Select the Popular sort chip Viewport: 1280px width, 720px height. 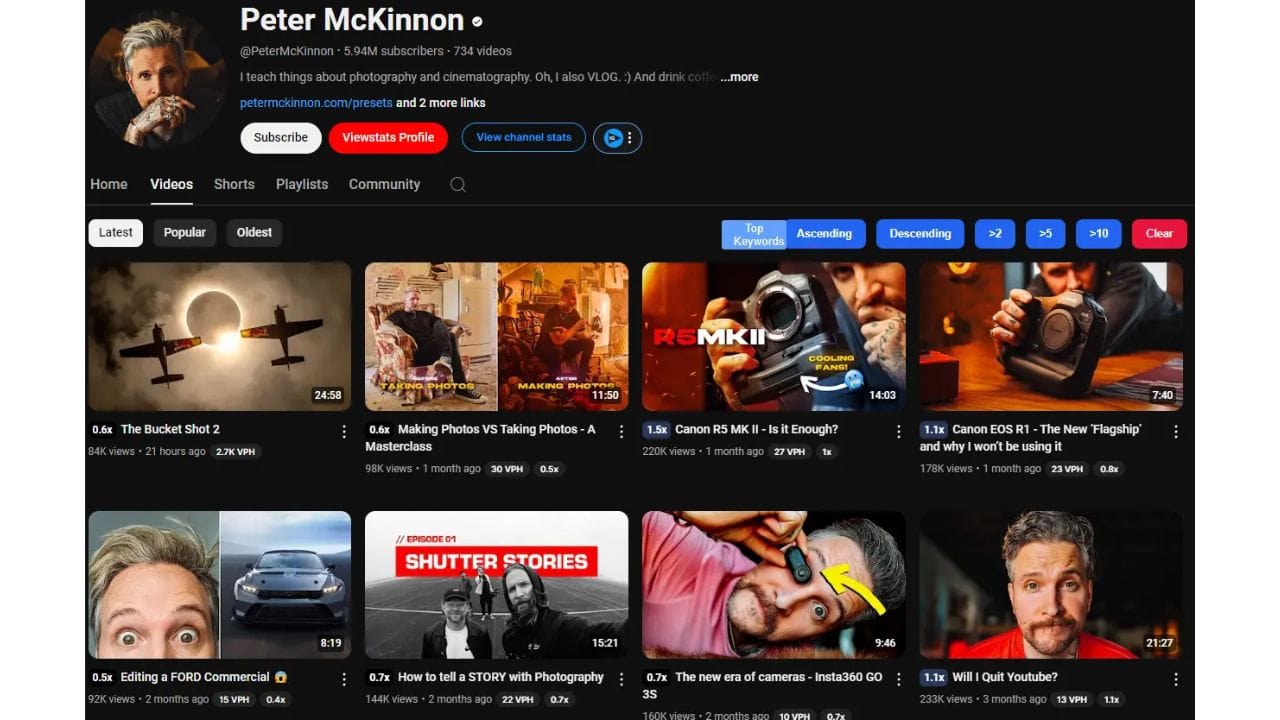point(185,233)
